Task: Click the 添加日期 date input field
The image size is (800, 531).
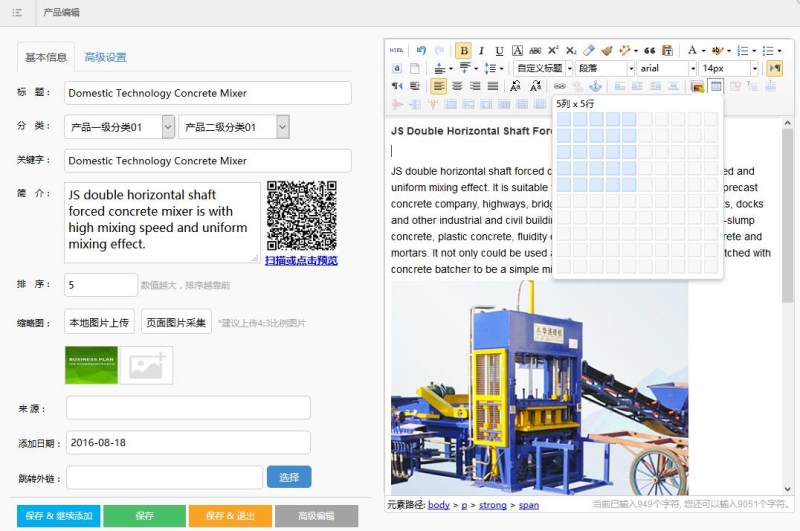Action: coord(188,443)
